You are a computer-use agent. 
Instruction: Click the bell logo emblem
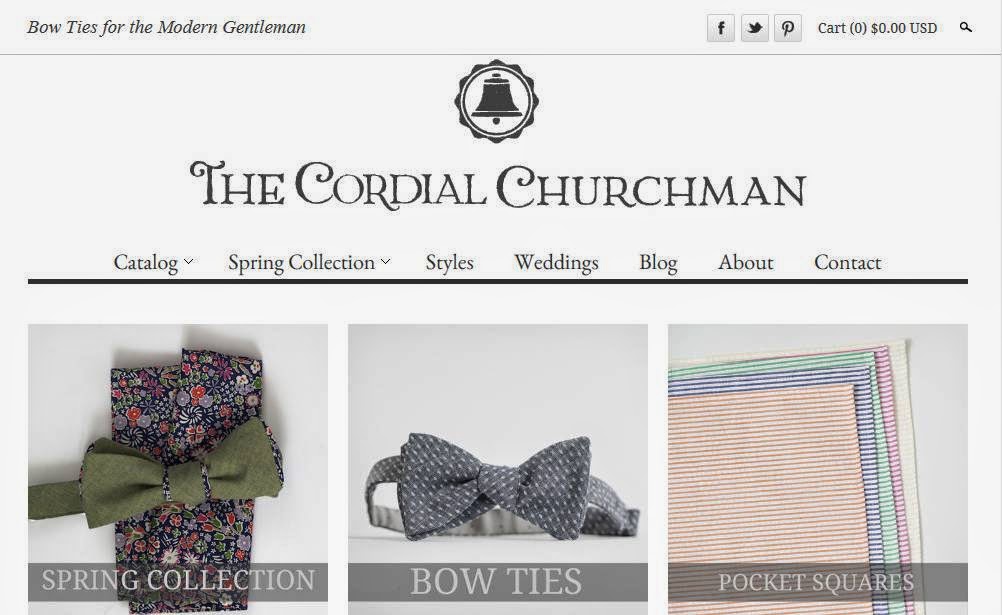(x=497, y=101)
